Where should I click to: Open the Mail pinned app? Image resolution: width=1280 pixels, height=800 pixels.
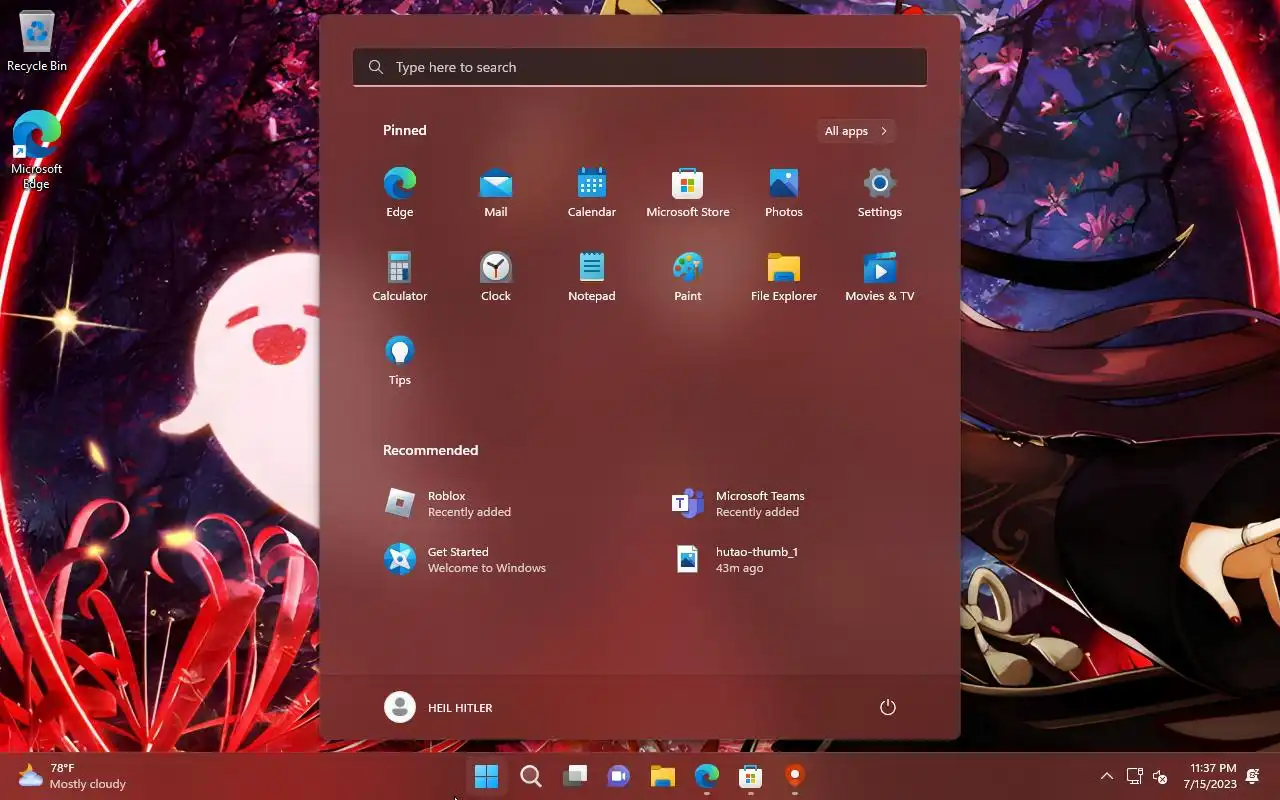coord(496,193)
